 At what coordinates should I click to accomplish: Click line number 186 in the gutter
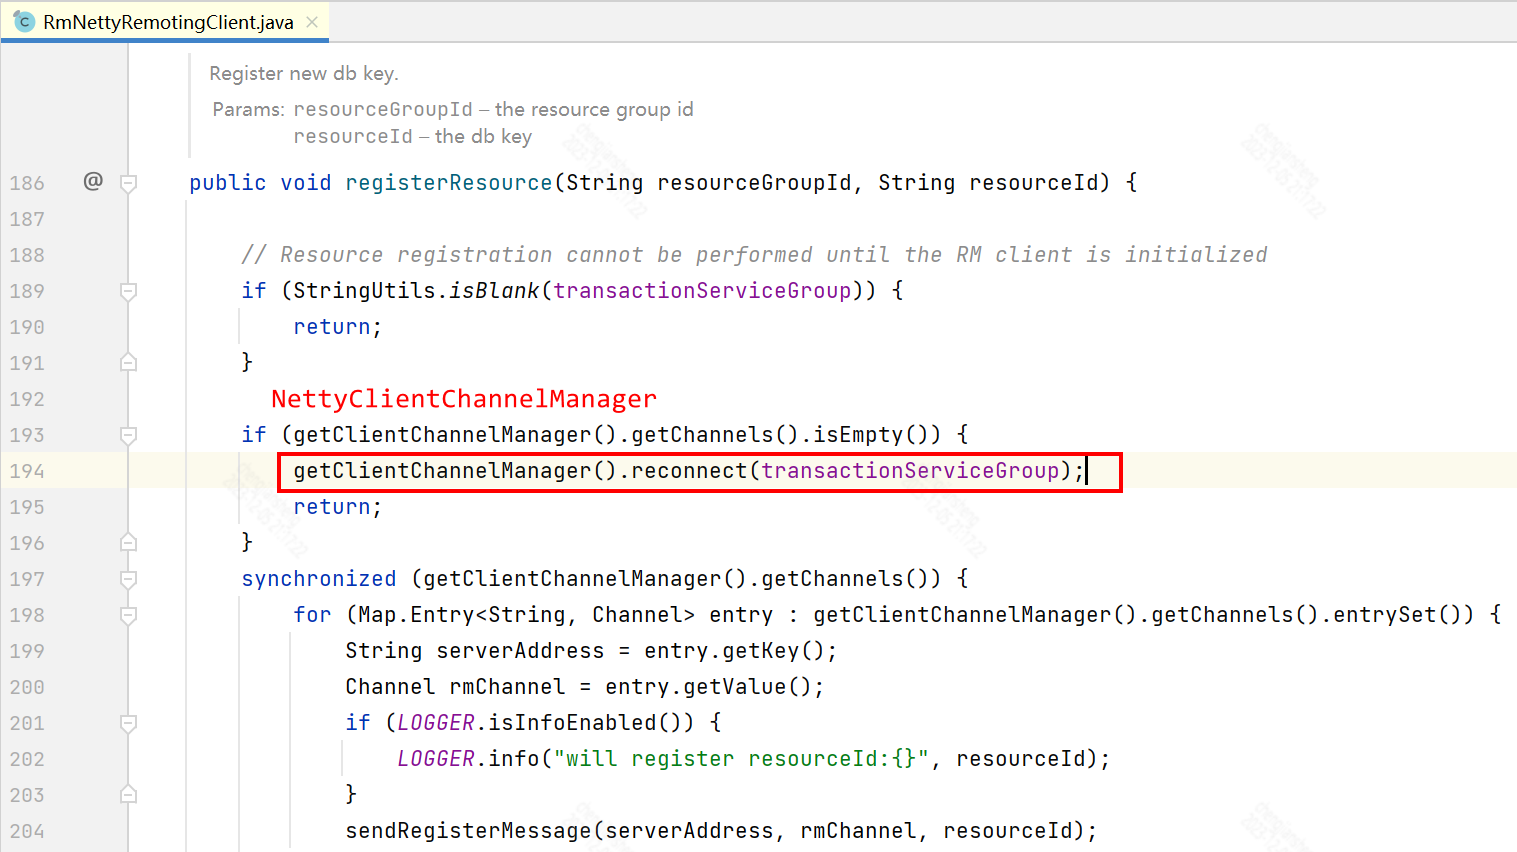tap(27, 183)
